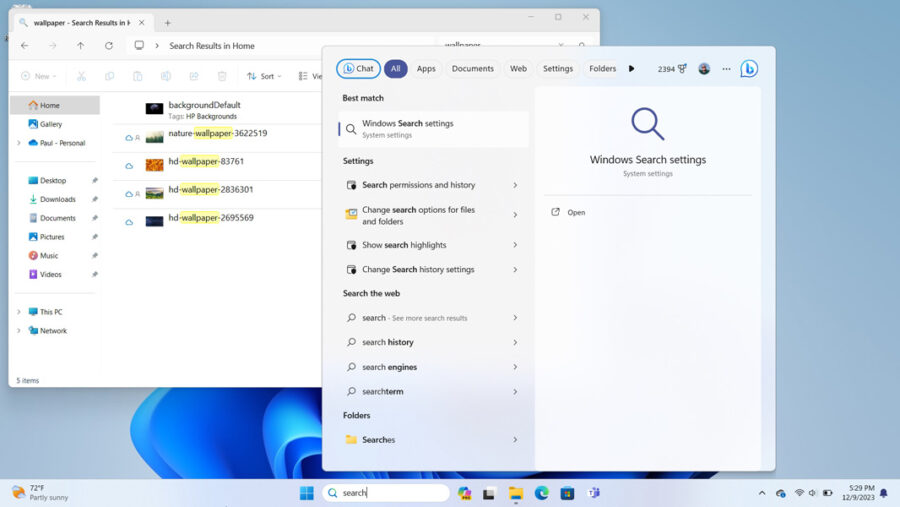Expand the Searches folder chevron
900x507 pixels.
[515, 440]
